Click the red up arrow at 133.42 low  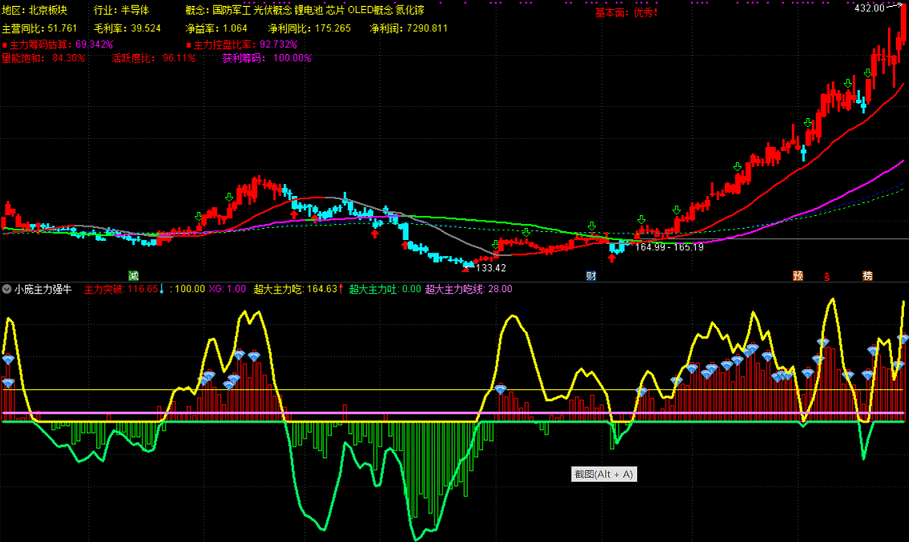[x=466, y=267]
